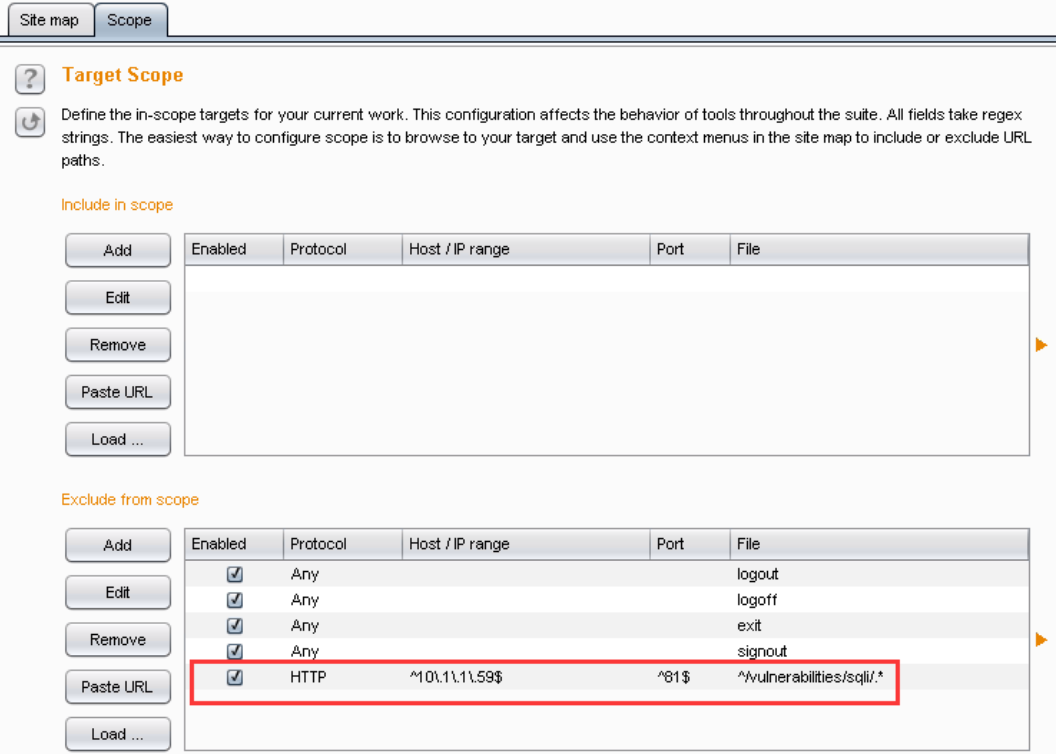This screenshot has width=1056, height=754.
Task: Click Port column header in Exclude table
Action: pos(690,545)
